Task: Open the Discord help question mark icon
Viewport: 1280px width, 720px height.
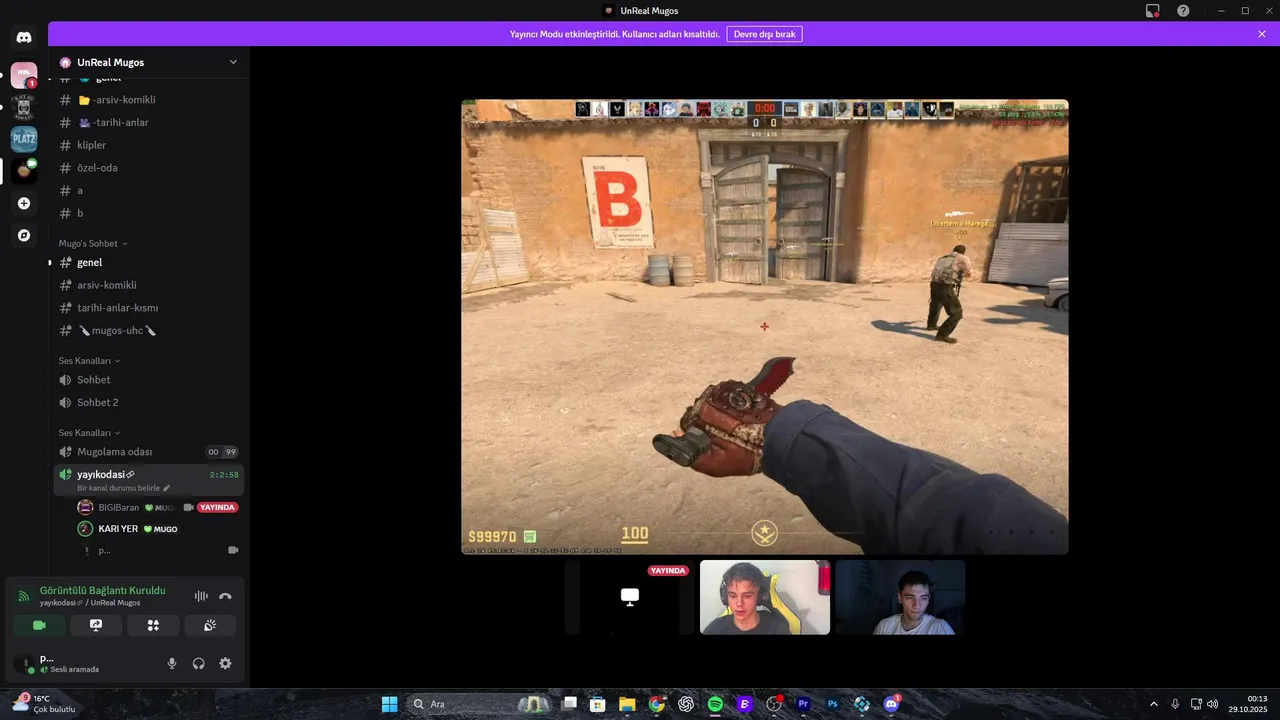Action: (1183, 10)
